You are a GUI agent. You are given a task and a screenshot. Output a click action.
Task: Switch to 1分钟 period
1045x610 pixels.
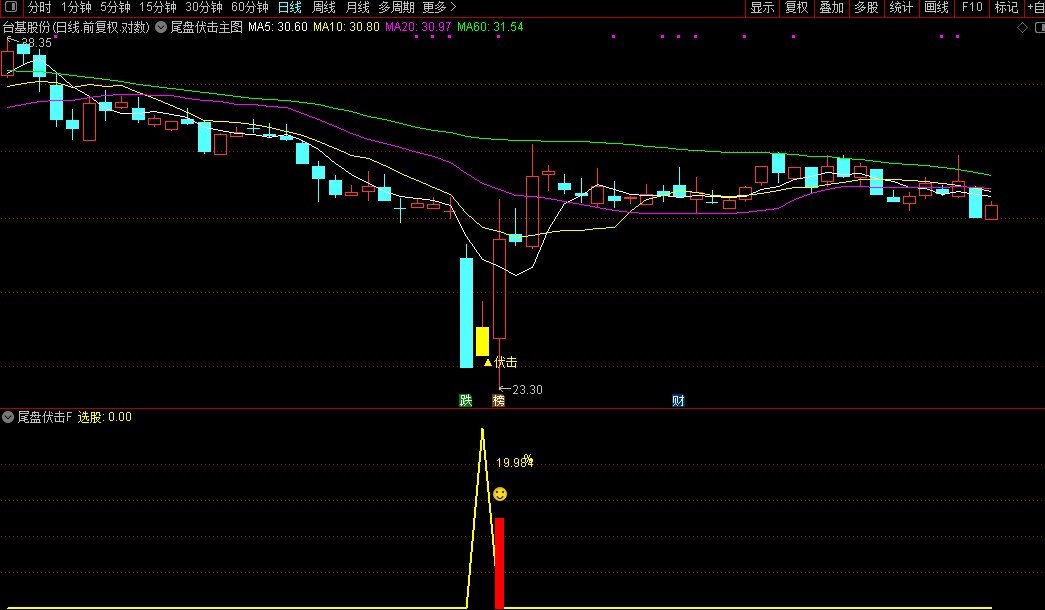(76, 7)
